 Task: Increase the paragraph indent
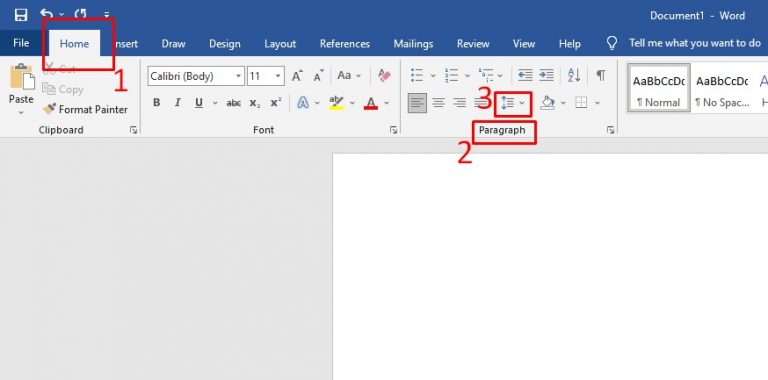click(547, 75)
